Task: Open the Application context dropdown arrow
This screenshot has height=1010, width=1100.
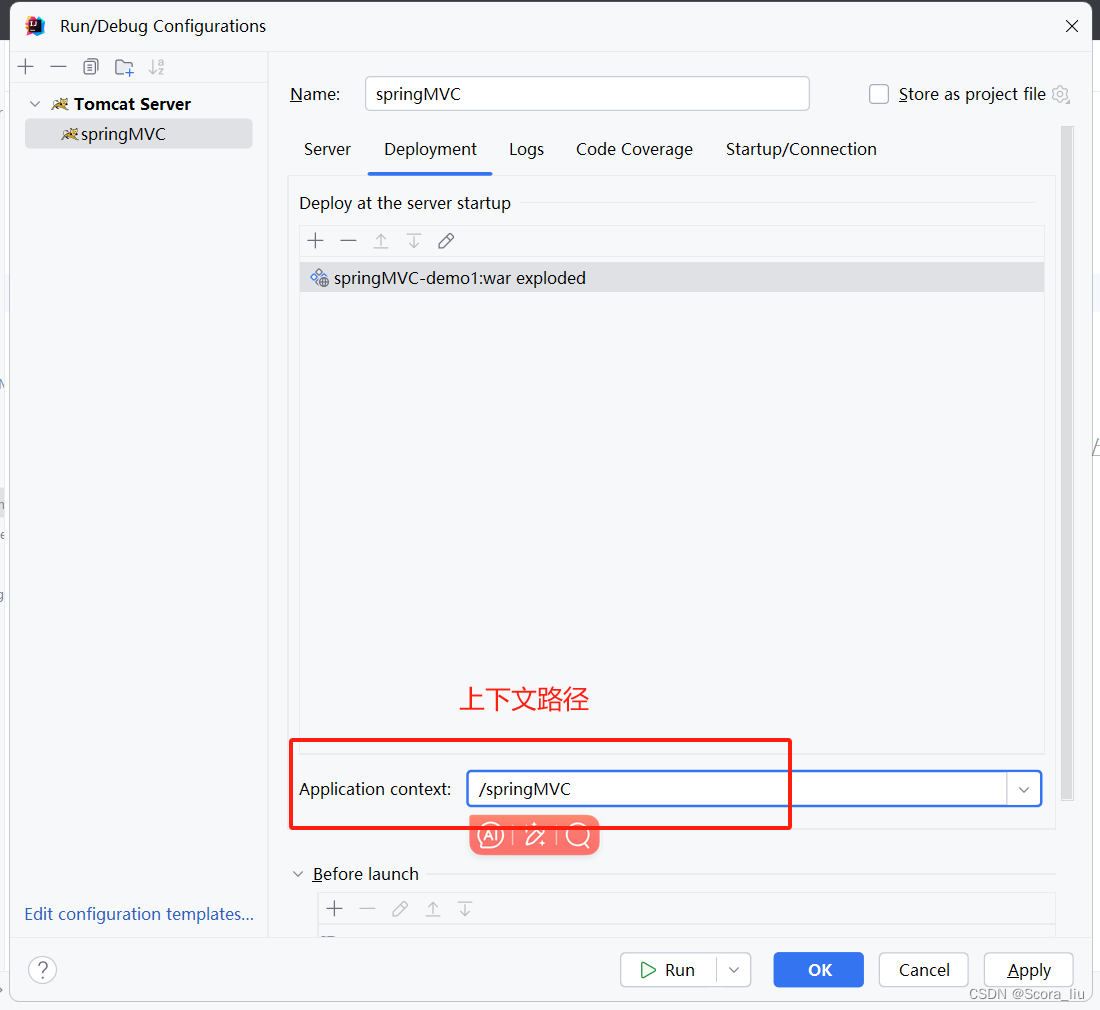Action: [1024, 789]
